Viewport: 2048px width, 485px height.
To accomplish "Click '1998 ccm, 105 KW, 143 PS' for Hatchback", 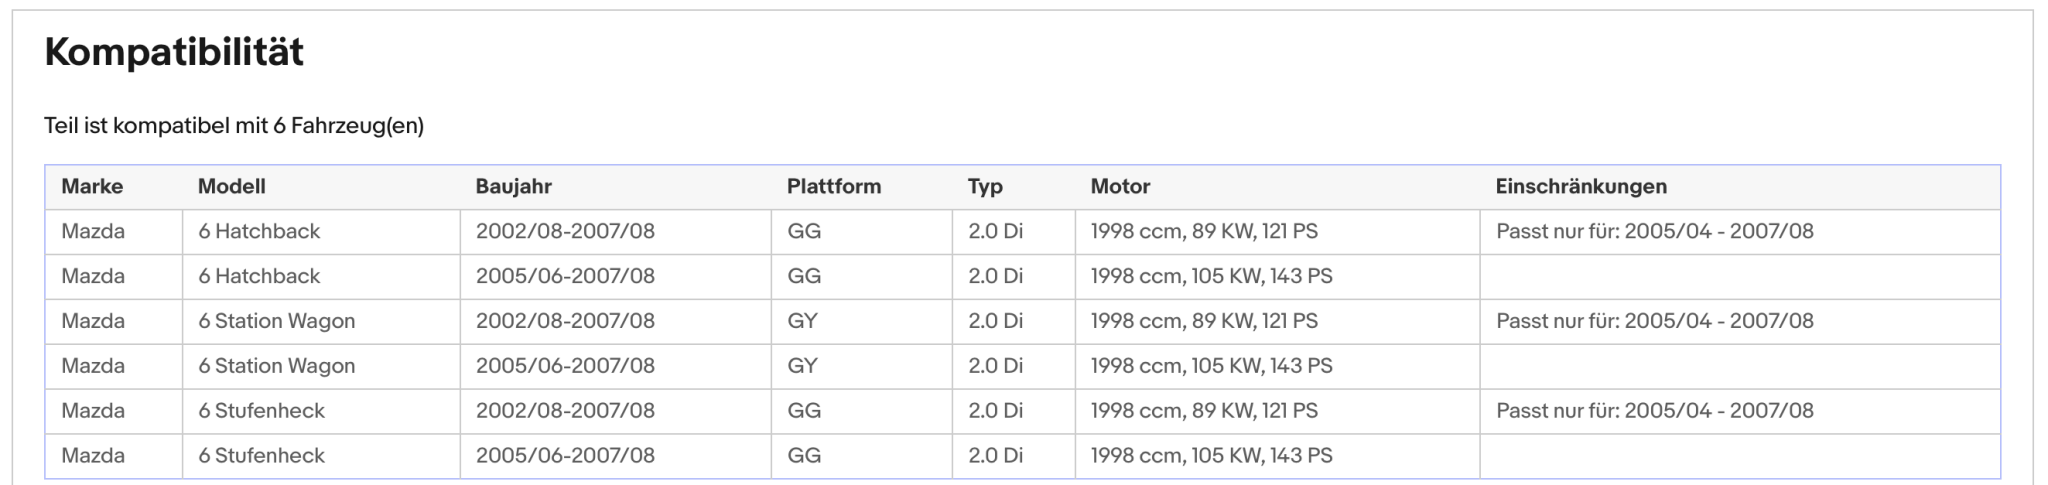I will pos(1212,276).
